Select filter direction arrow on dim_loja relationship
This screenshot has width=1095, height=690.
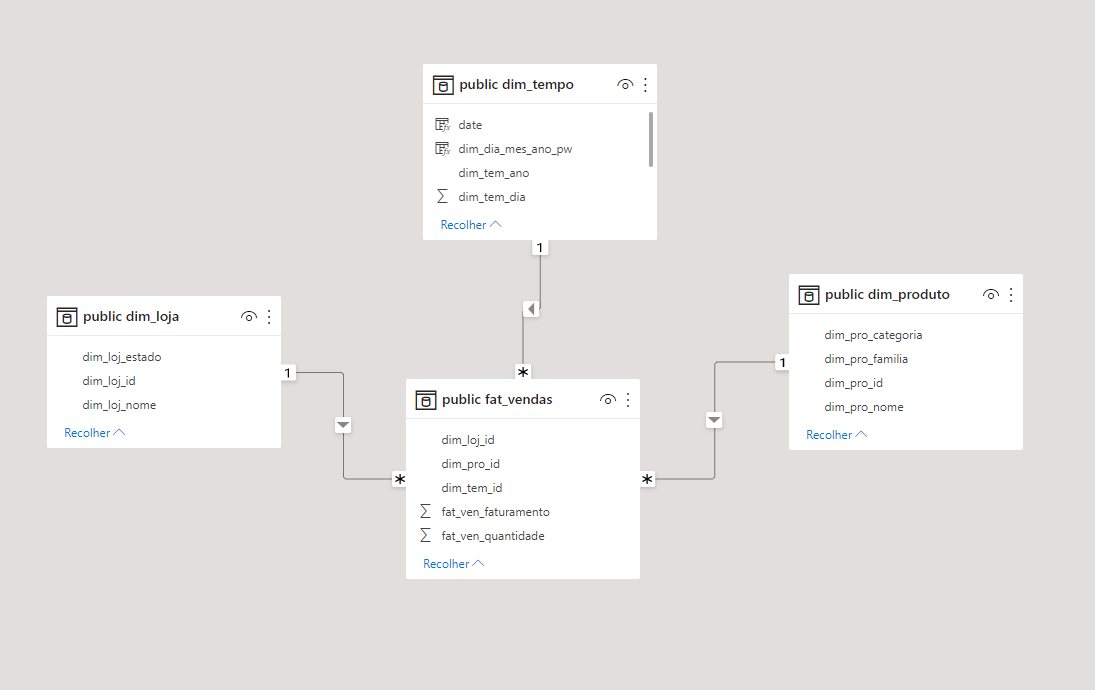point(343,425)
